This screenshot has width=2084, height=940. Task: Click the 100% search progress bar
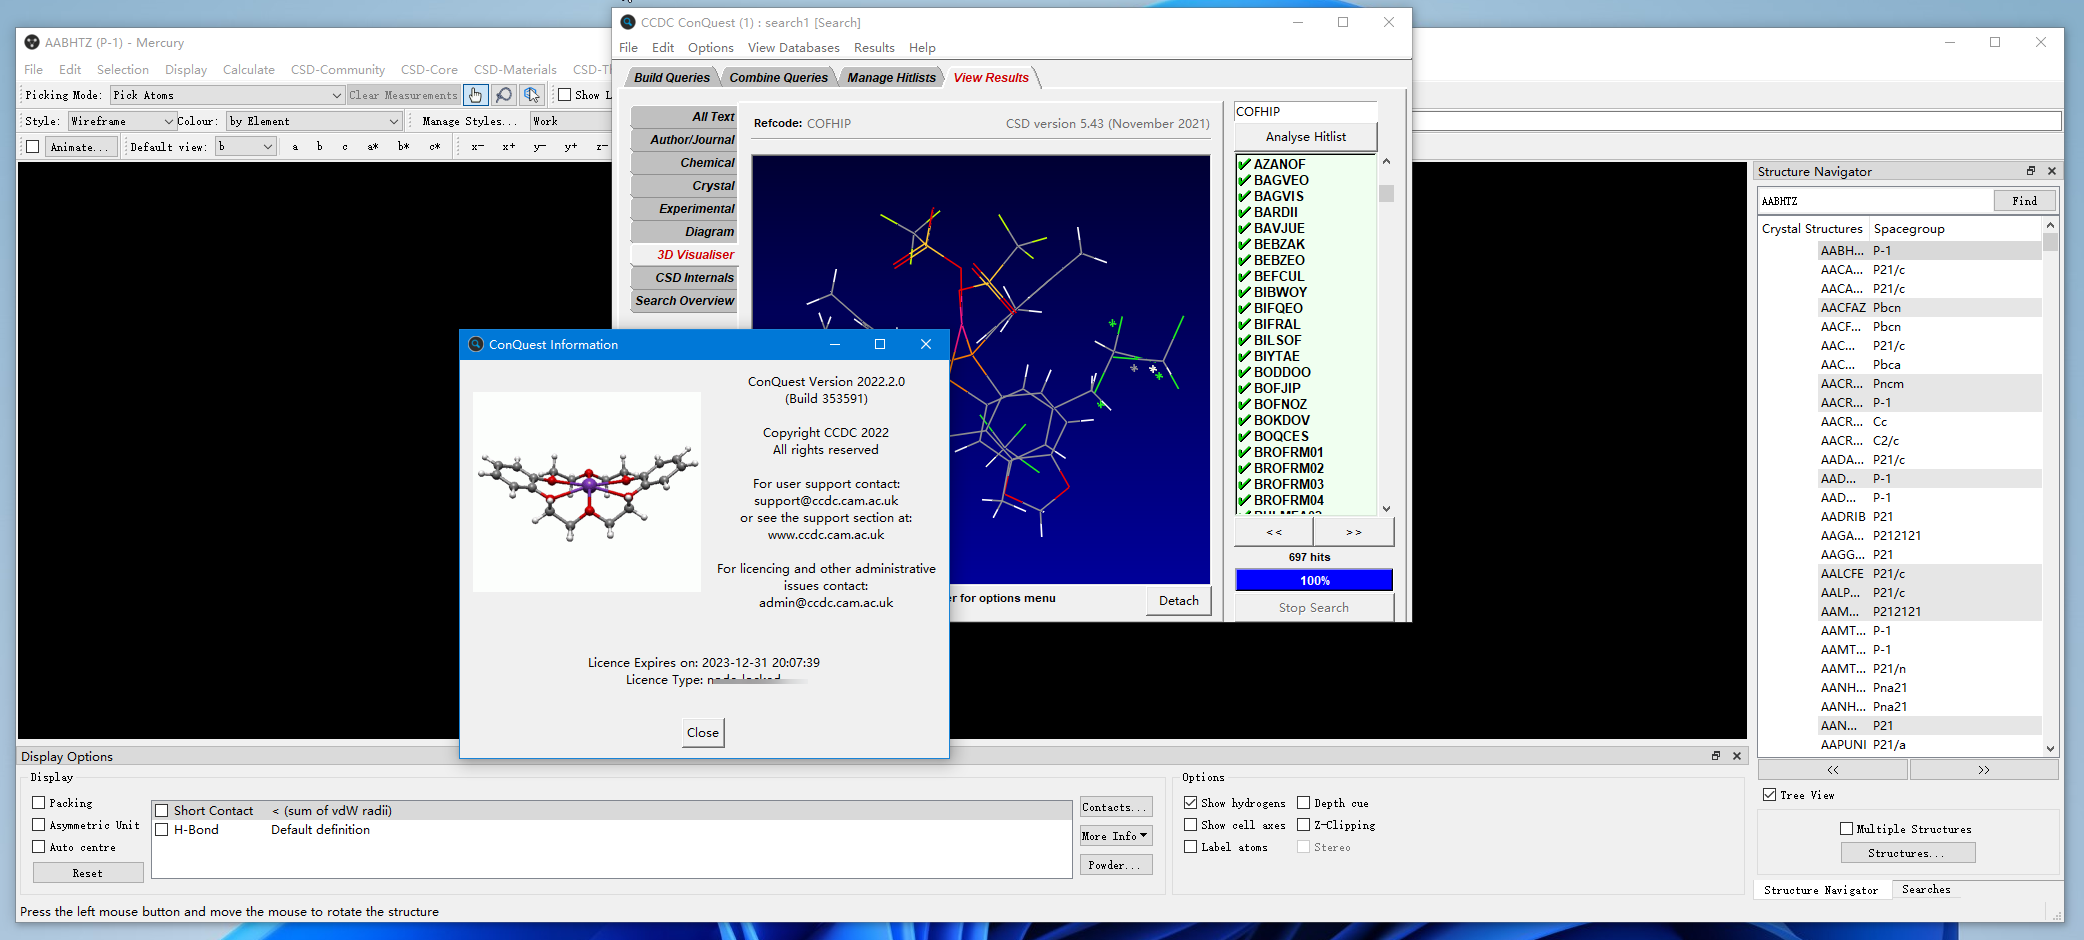(1314, 581)
